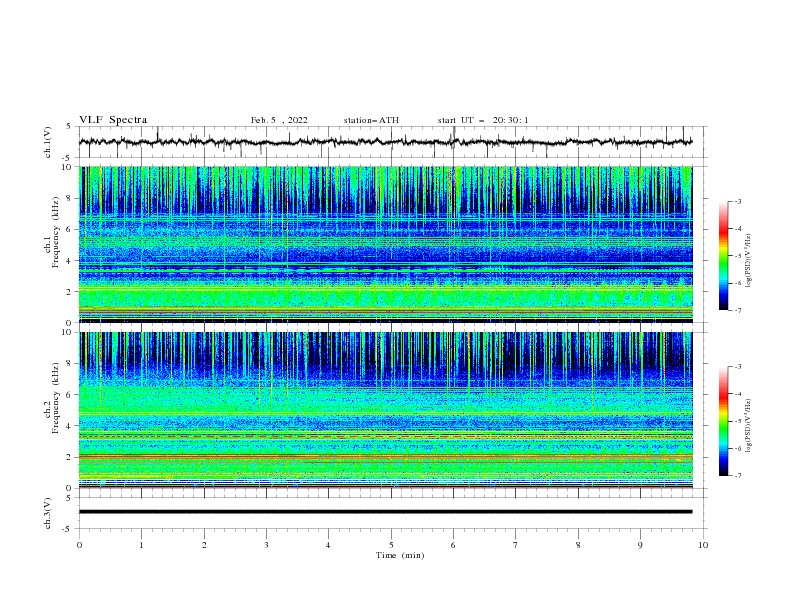The image size is (792, 612).
Task: Click the "-5" tick on ch.1 colorbar
Action: click(737, 256)
